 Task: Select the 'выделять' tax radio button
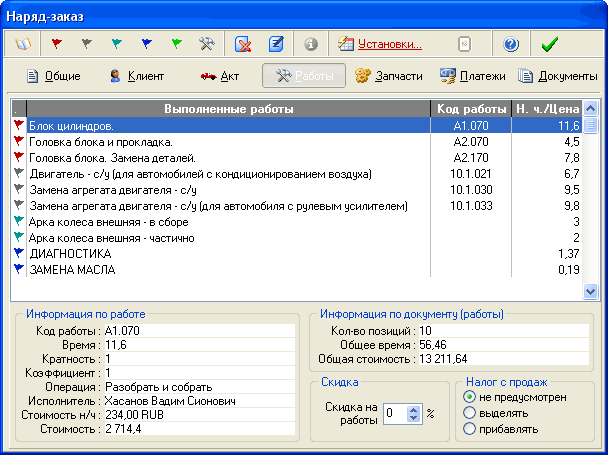[469, 413]
